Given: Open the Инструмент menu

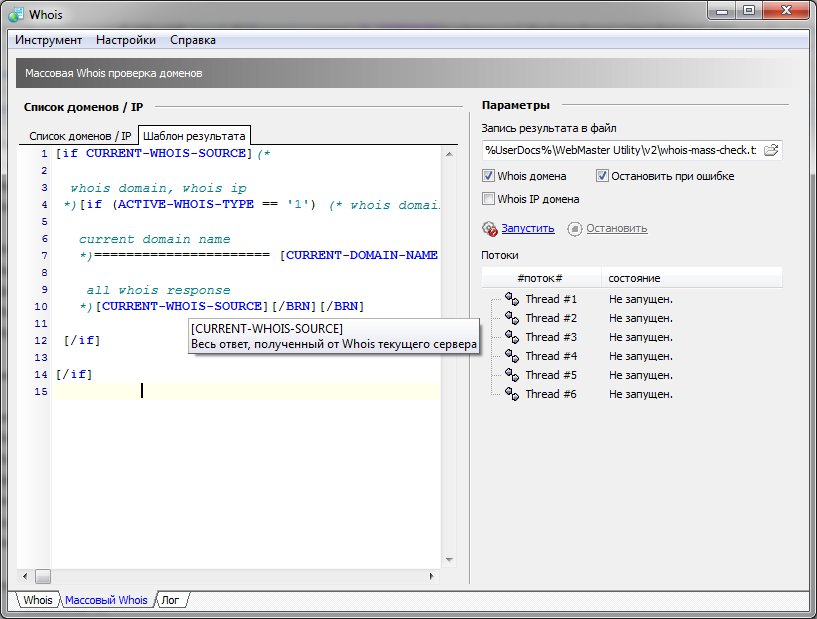Looking at the screenshot, I should pyautogui.click(x=48, y=40).
